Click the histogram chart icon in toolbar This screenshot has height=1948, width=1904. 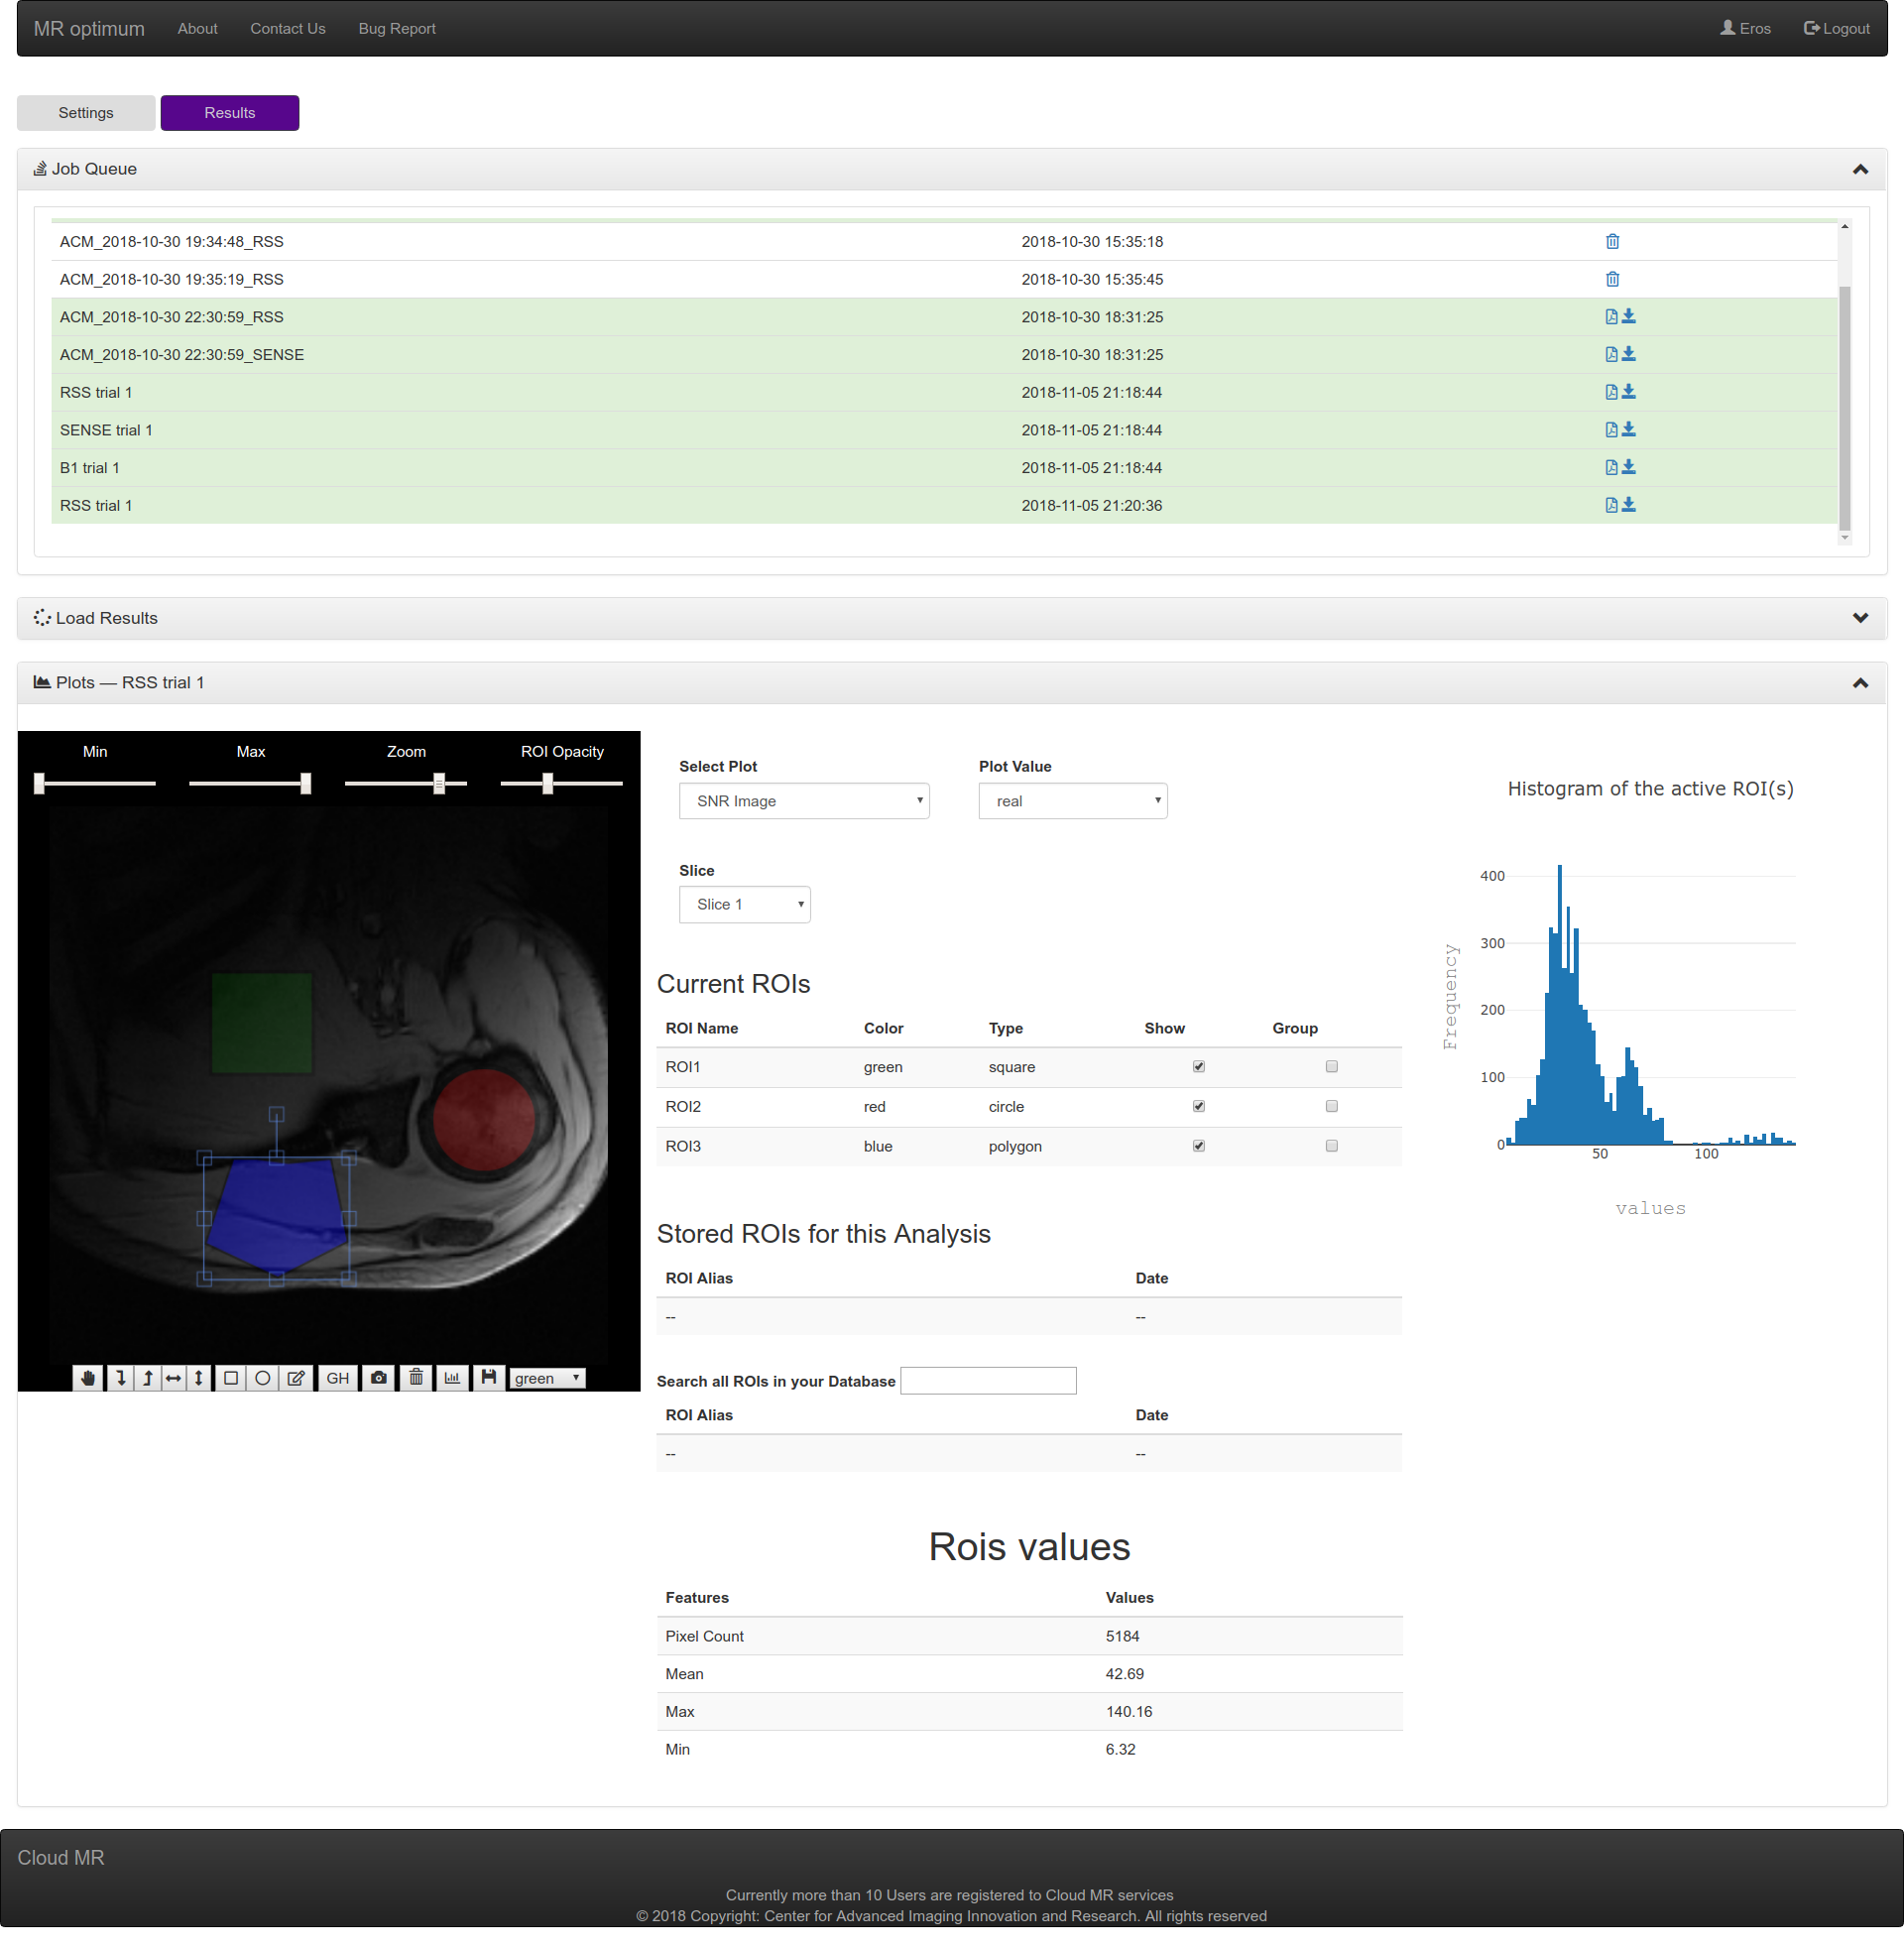point(452,1378)
